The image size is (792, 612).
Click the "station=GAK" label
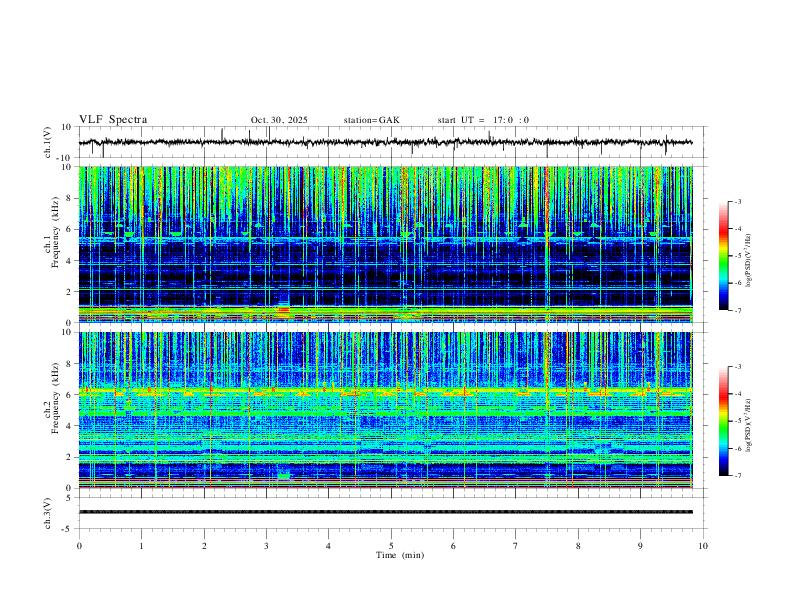371,120
